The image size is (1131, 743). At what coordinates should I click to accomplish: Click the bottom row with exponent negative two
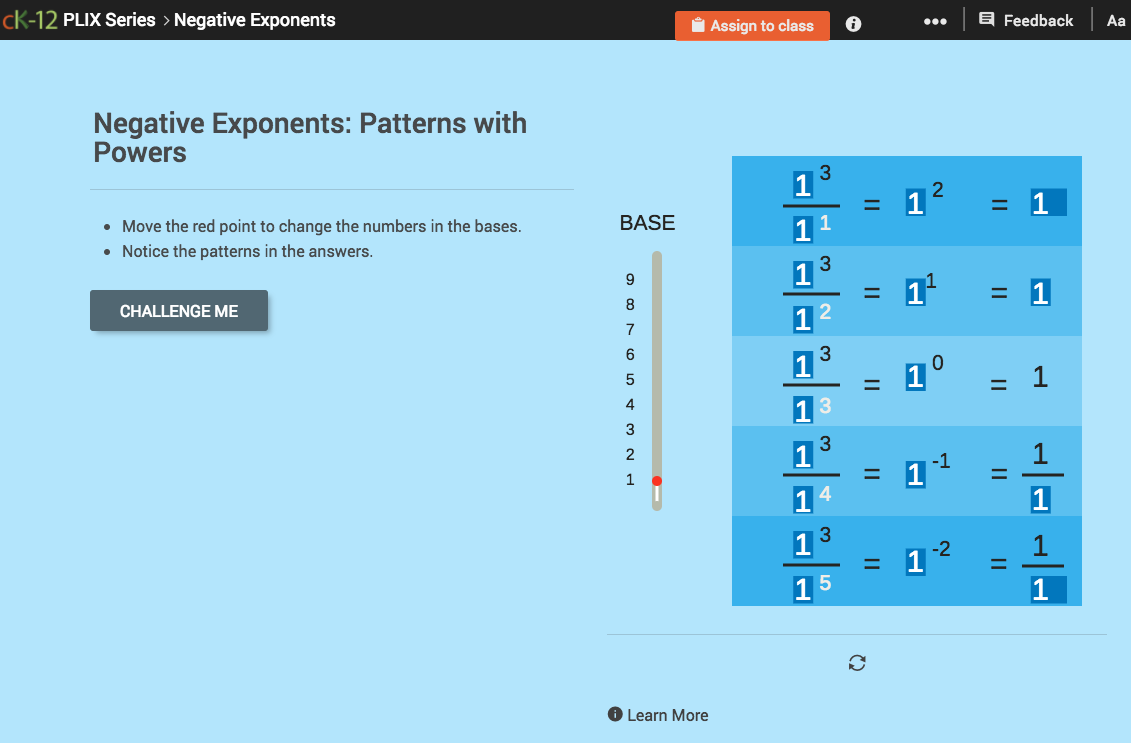click(907, 561)
